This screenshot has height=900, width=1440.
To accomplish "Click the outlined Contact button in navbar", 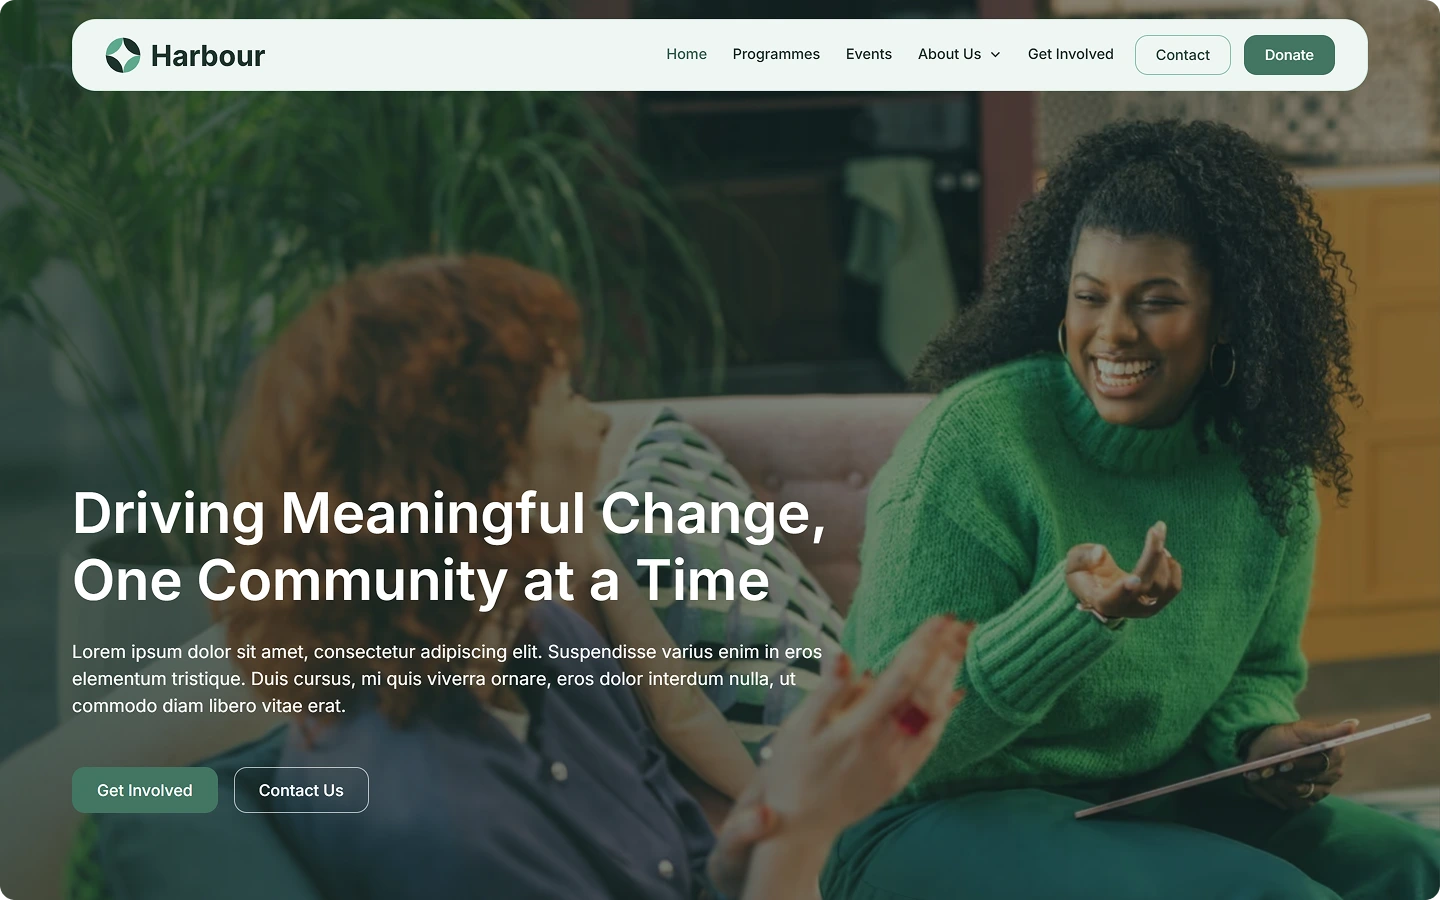I will pyautogui.click(x=1183, y=55).
